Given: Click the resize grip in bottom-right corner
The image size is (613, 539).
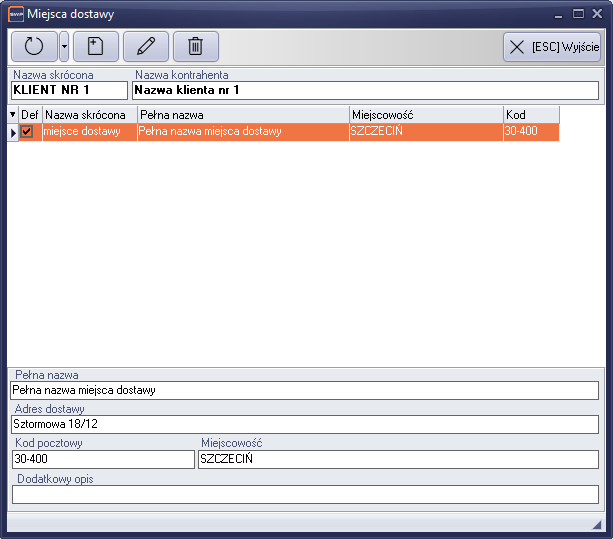Looking at the screenshot, I should tap(597, 525).
